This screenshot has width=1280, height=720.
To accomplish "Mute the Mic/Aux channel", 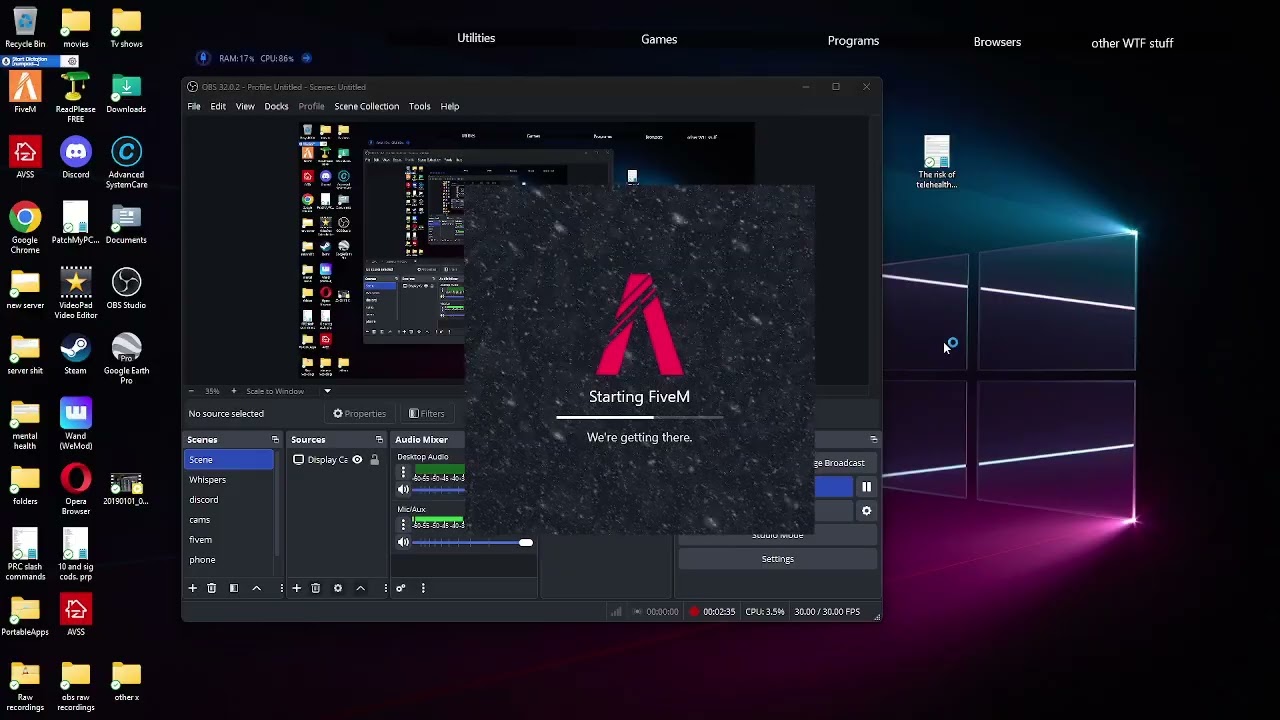I will 404,543.
